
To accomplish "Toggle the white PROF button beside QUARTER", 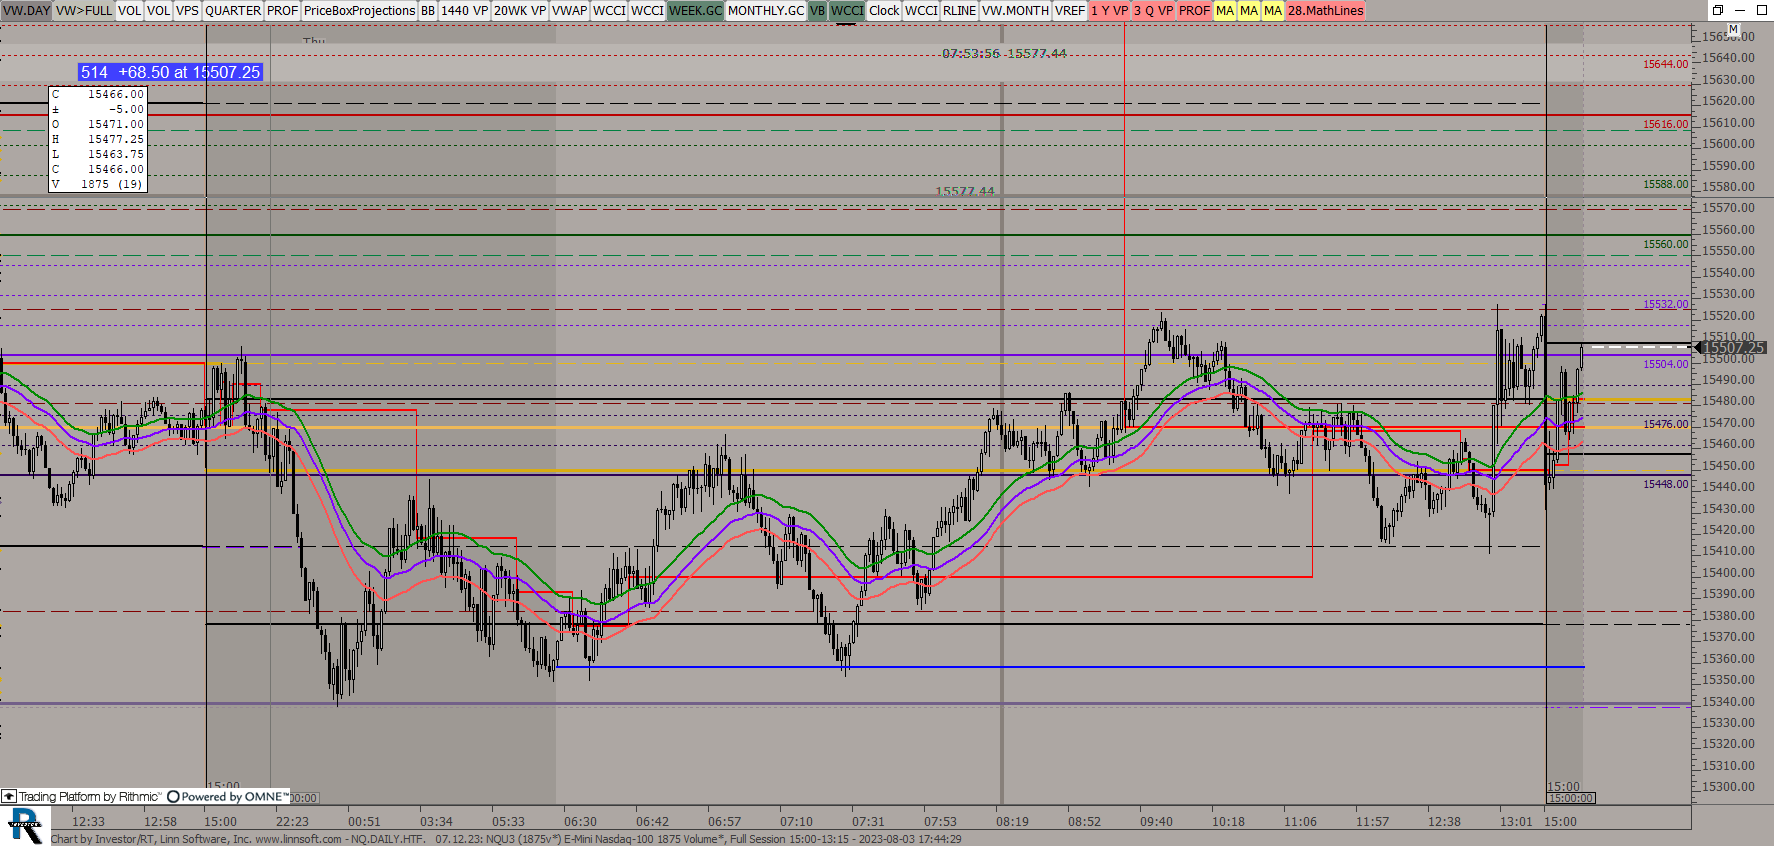I will click(282, 10).
